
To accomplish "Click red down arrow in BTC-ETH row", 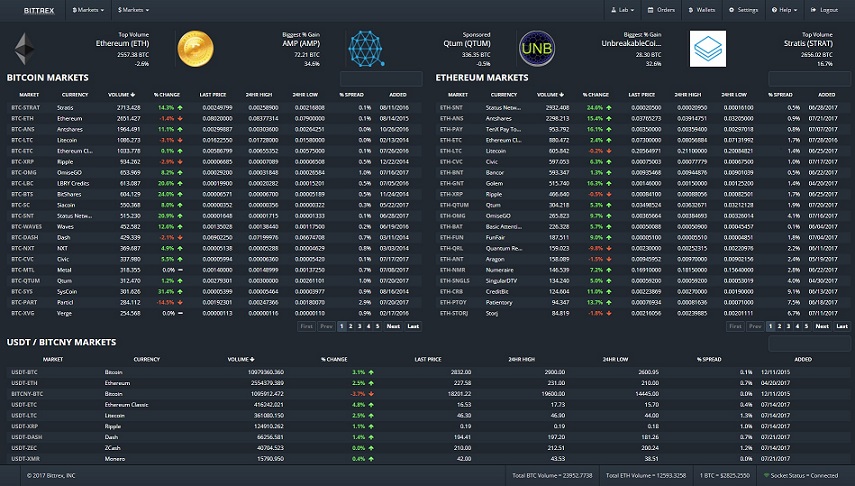I will [x=180, y=118].
